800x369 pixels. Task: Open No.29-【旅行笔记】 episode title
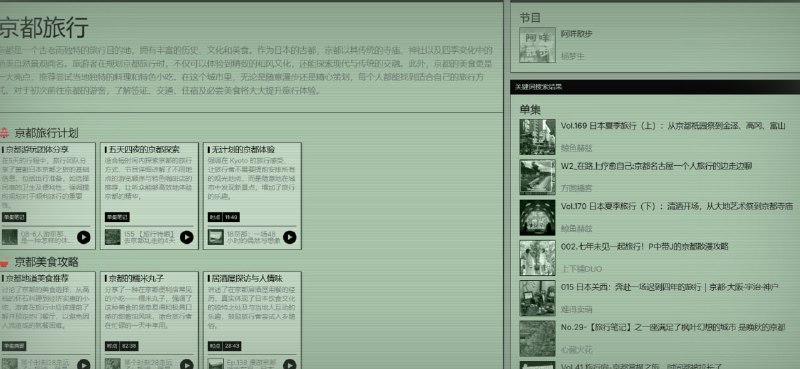point(673,327)
